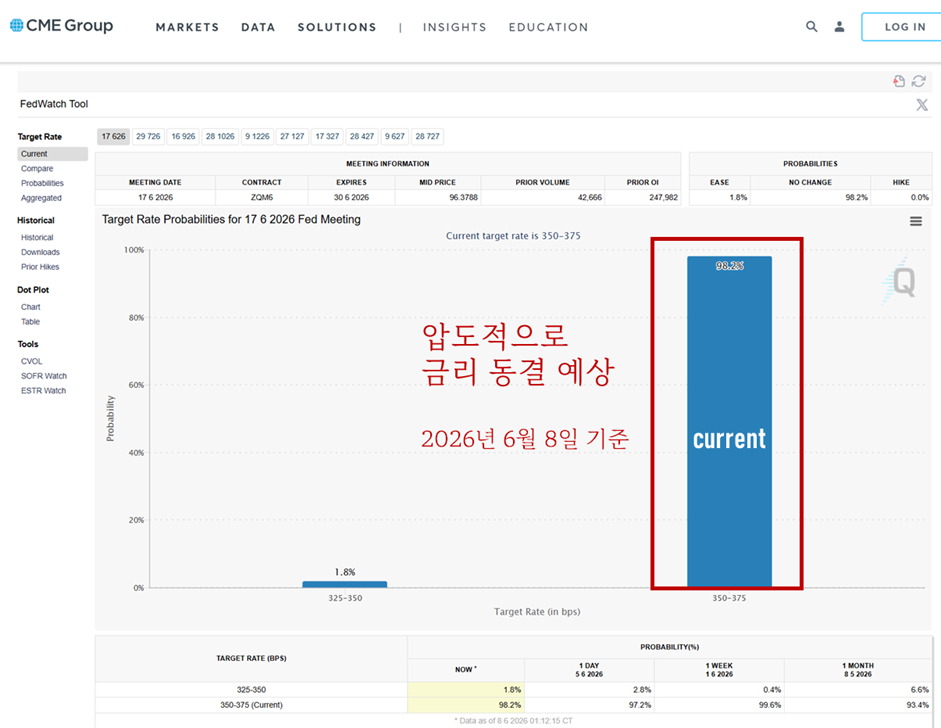
Task: Select the 9 627 meeting tab
Action: click(395, 136)
